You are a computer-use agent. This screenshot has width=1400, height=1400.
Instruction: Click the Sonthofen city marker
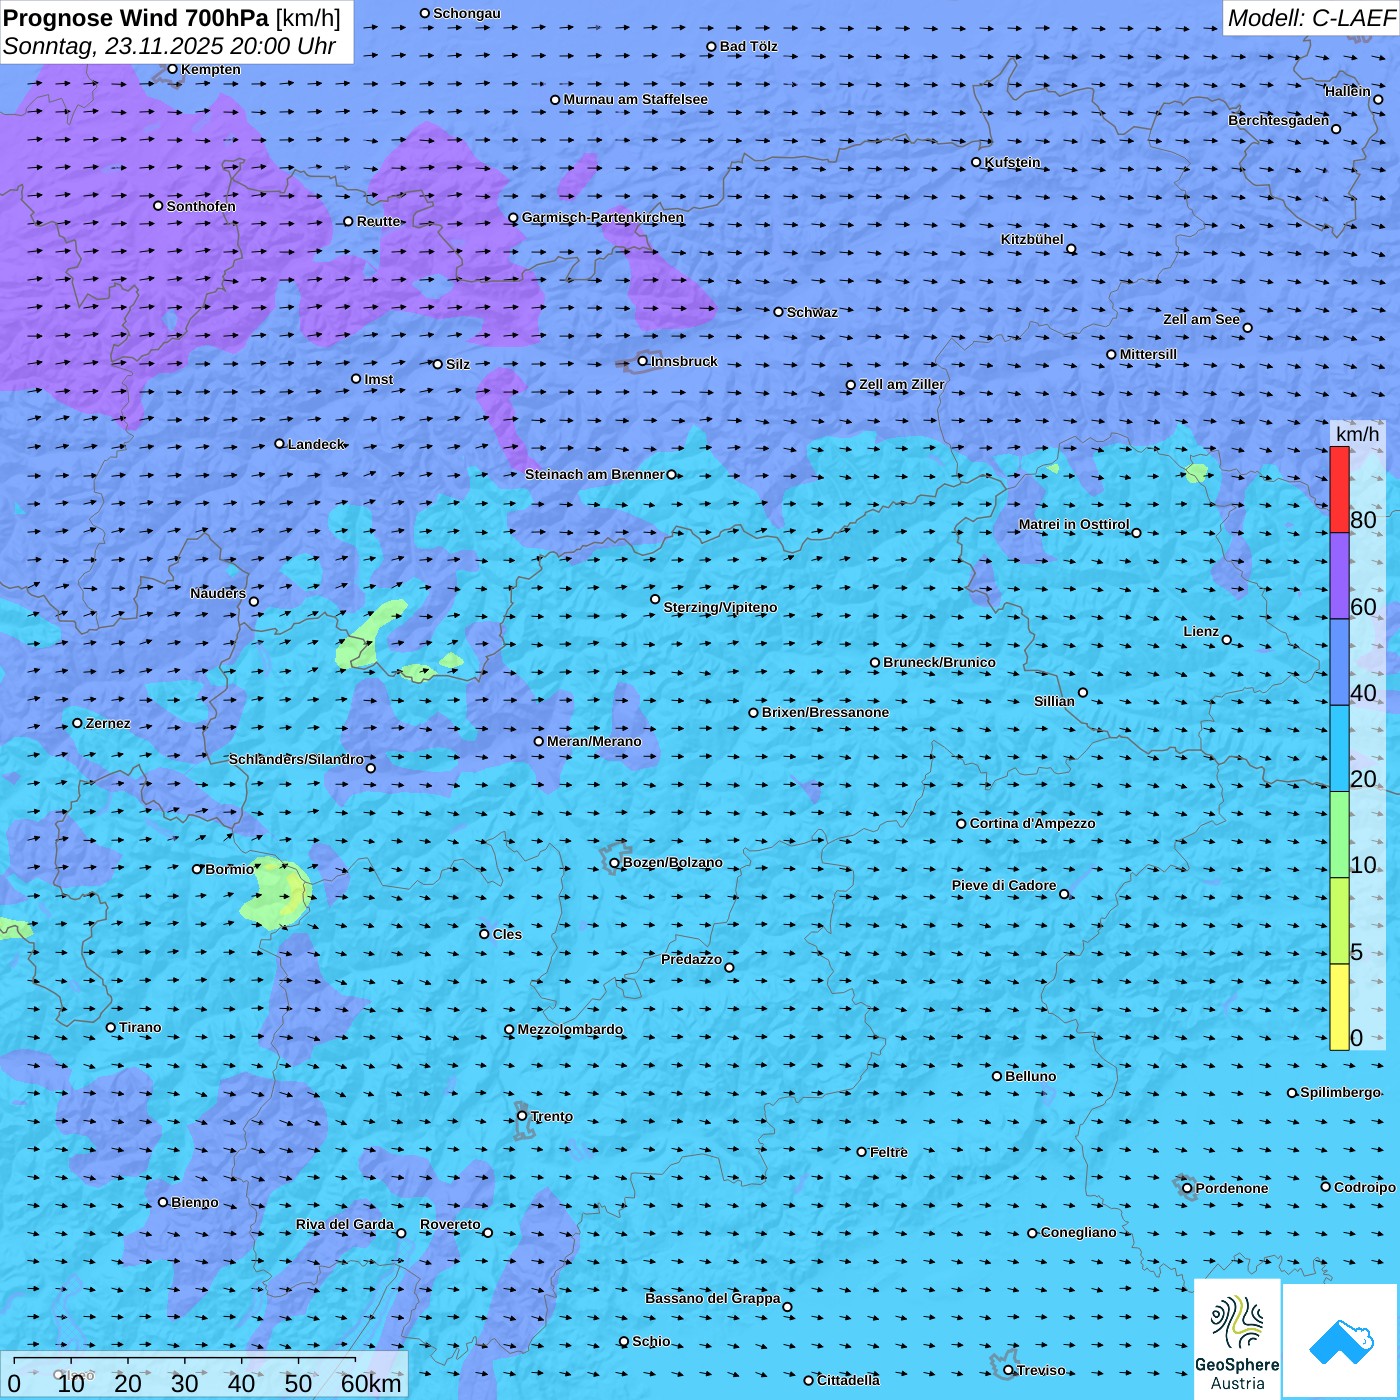click(158, 206)
